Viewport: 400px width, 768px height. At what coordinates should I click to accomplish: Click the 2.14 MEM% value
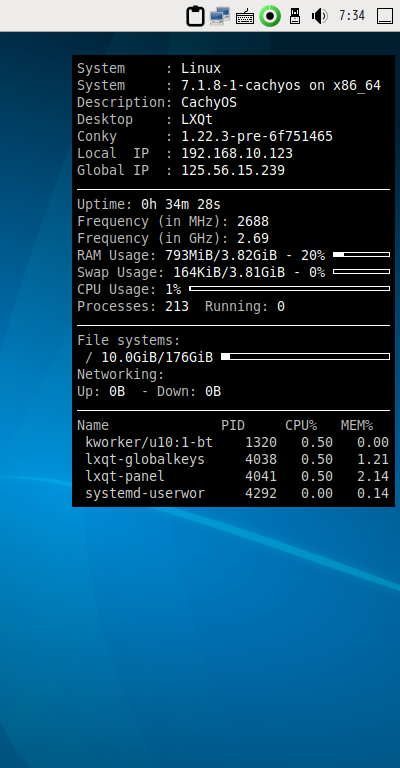373,476
